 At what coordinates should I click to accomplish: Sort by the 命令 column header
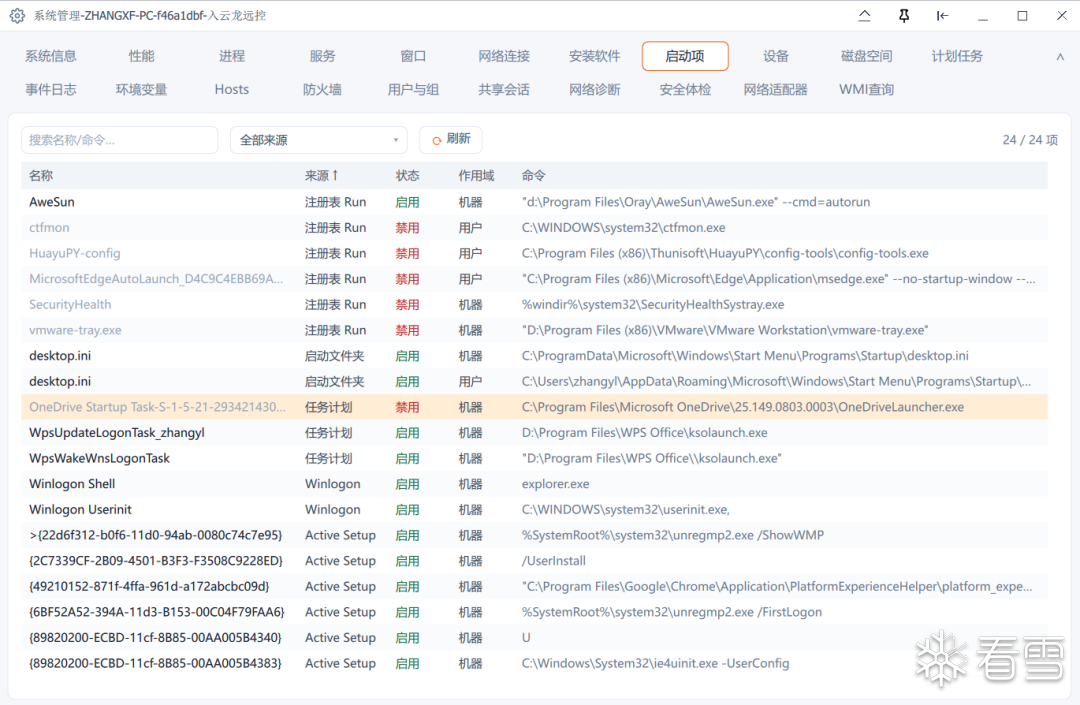click(x=533, y=176)
